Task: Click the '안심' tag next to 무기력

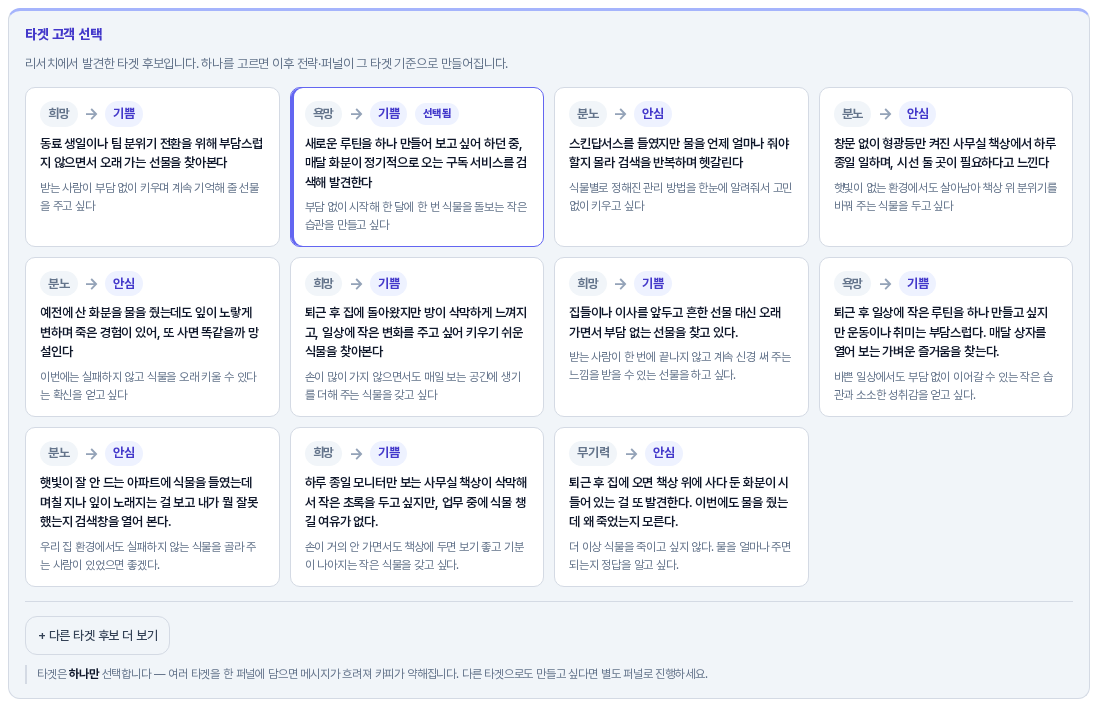Action: click(664, 453)
